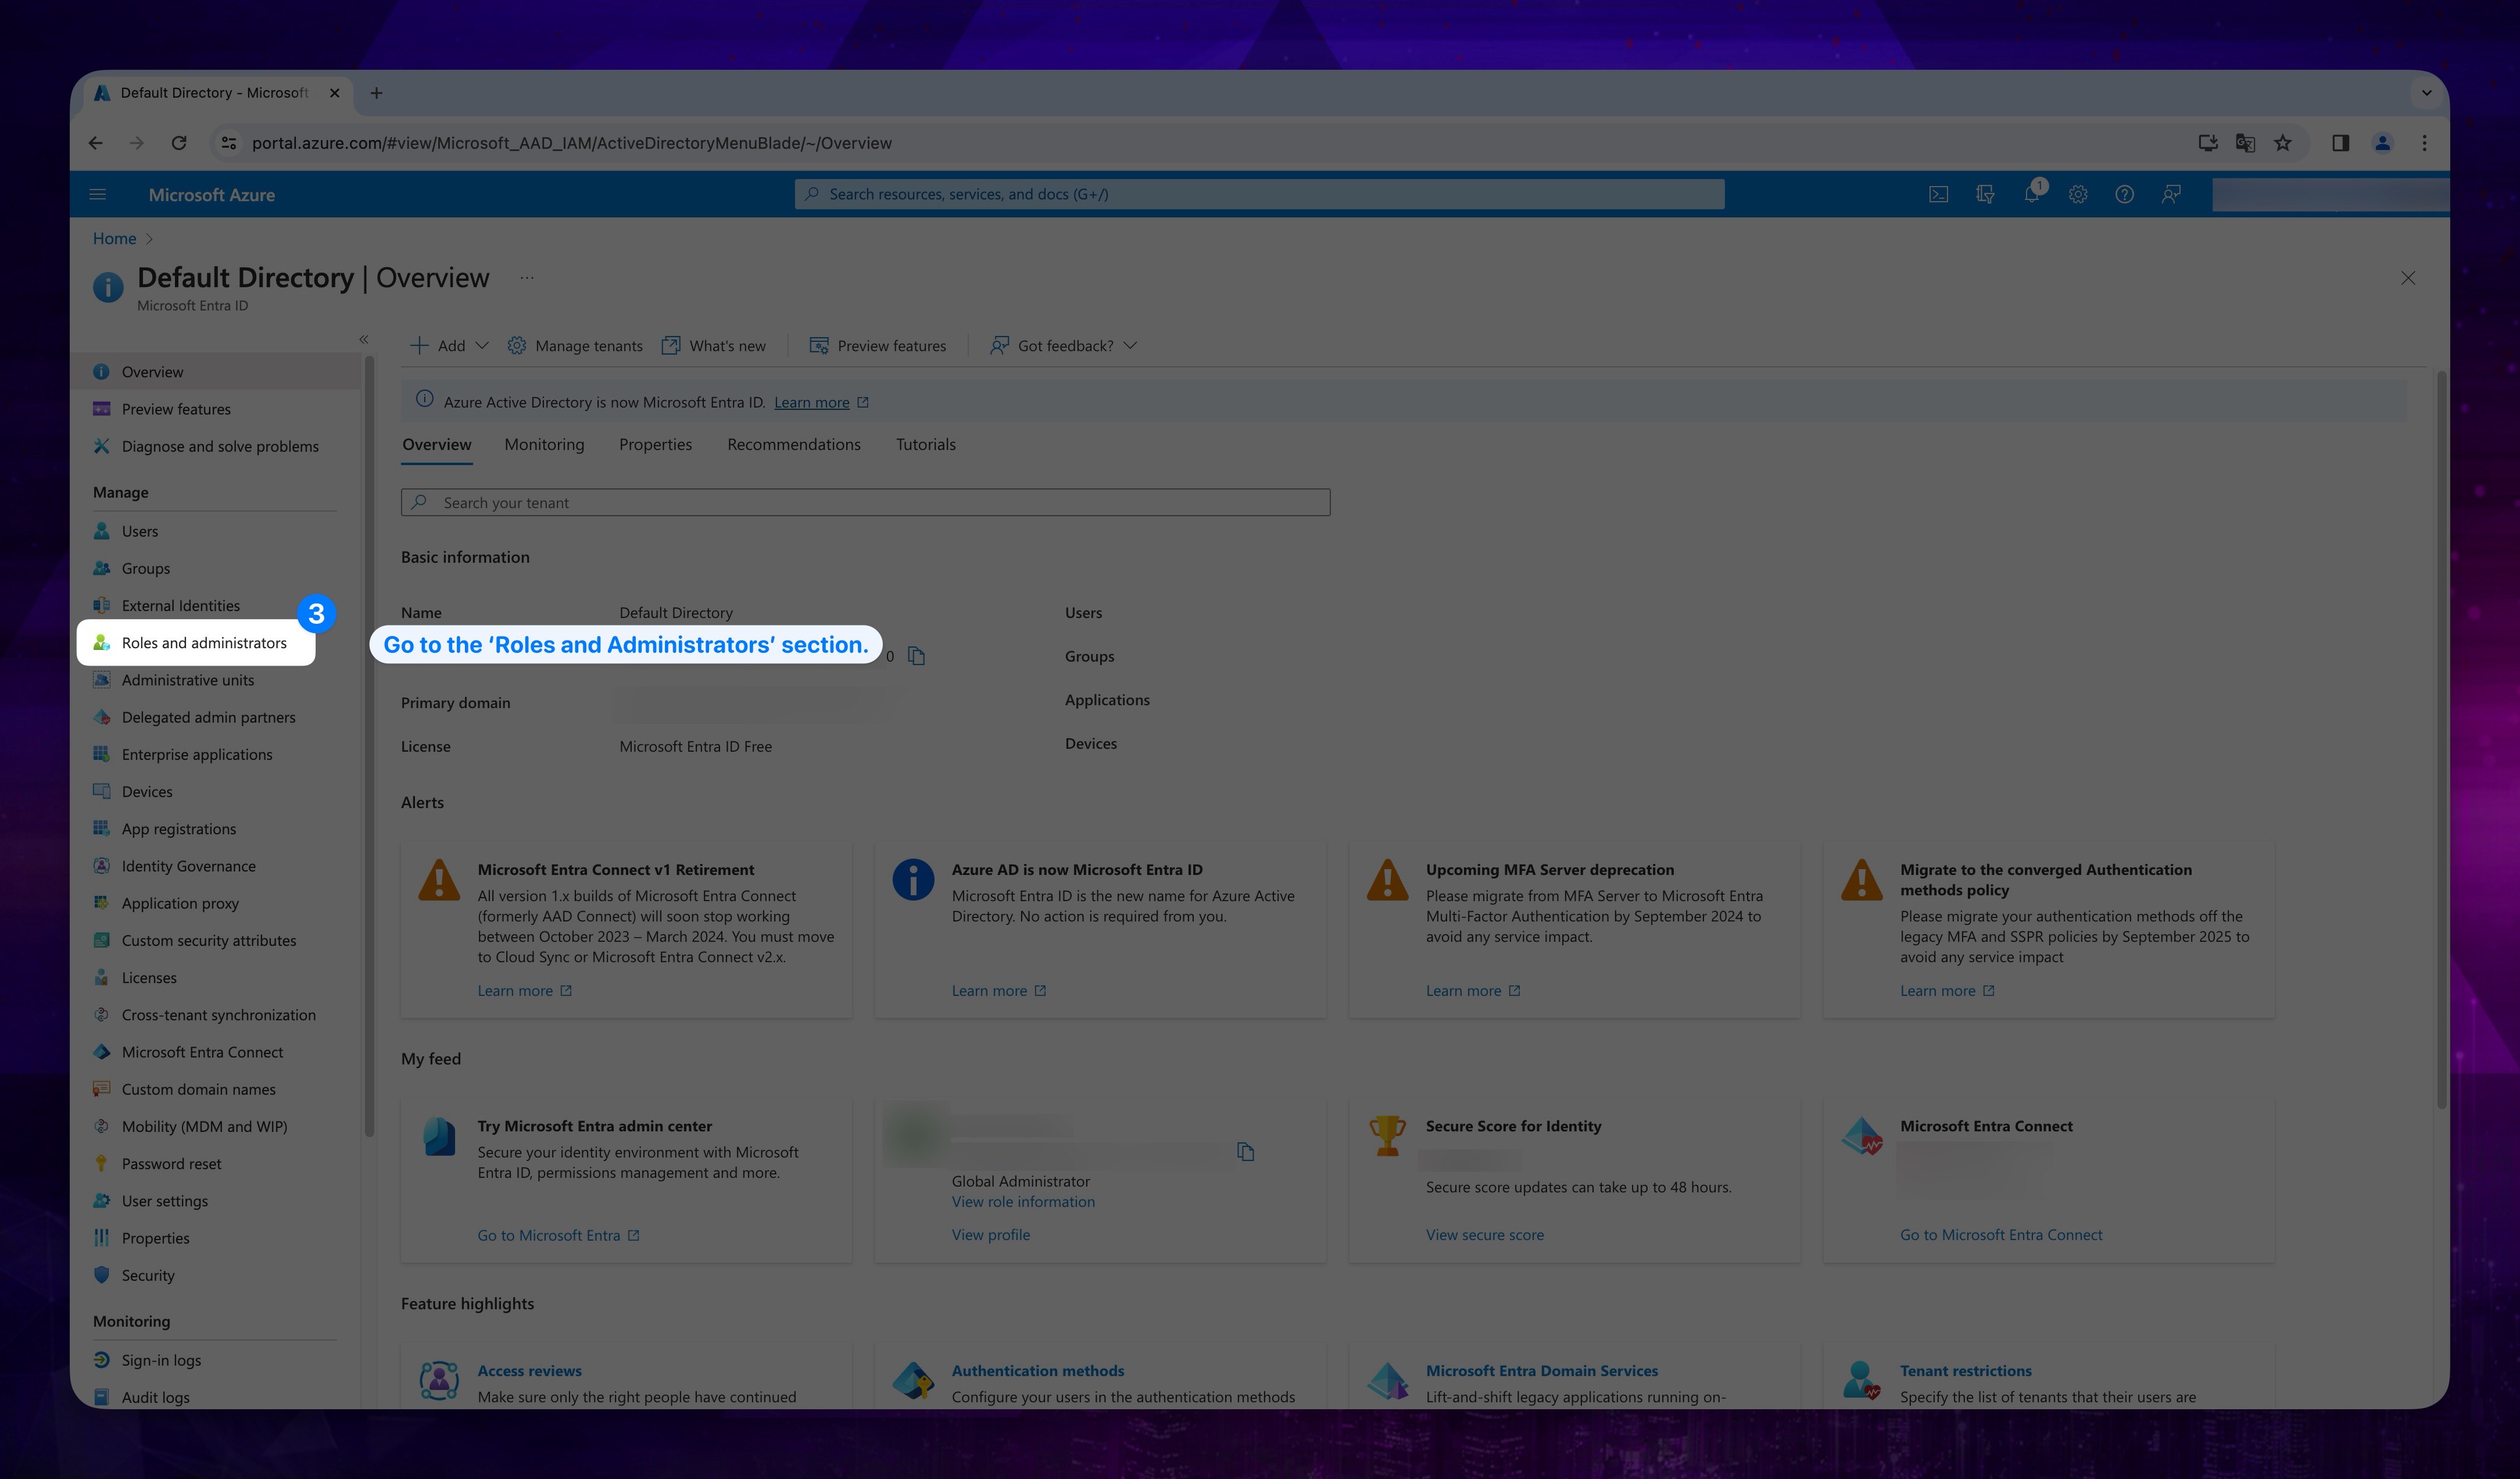Screen dimensions: 2520x1479
Task: Expand the Add dropdown
Action: tap(449, 345)
